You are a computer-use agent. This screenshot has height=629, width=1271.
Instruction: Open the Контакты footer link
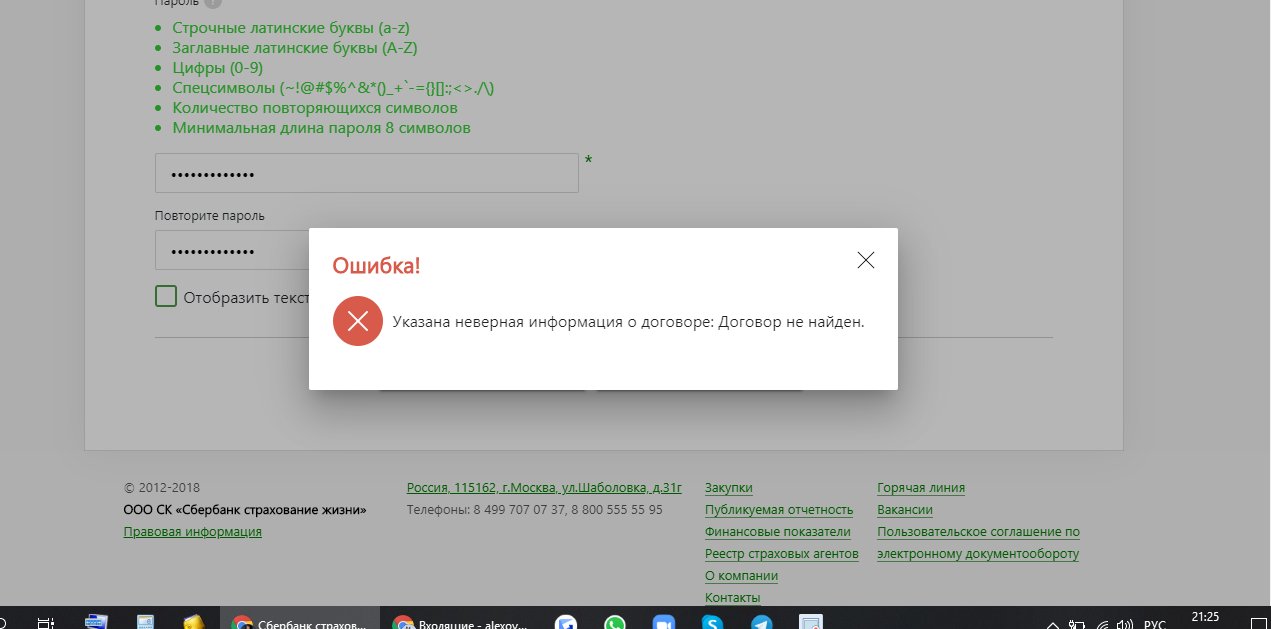[x=732, y=598]
